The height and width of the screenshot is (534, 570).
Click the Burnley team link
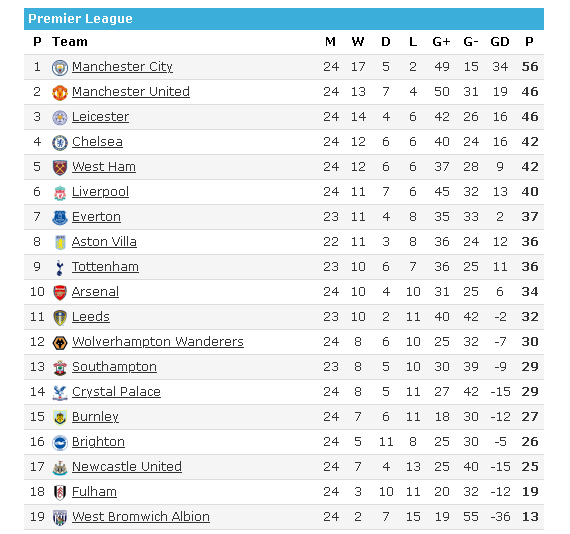[x=96, y=417]
